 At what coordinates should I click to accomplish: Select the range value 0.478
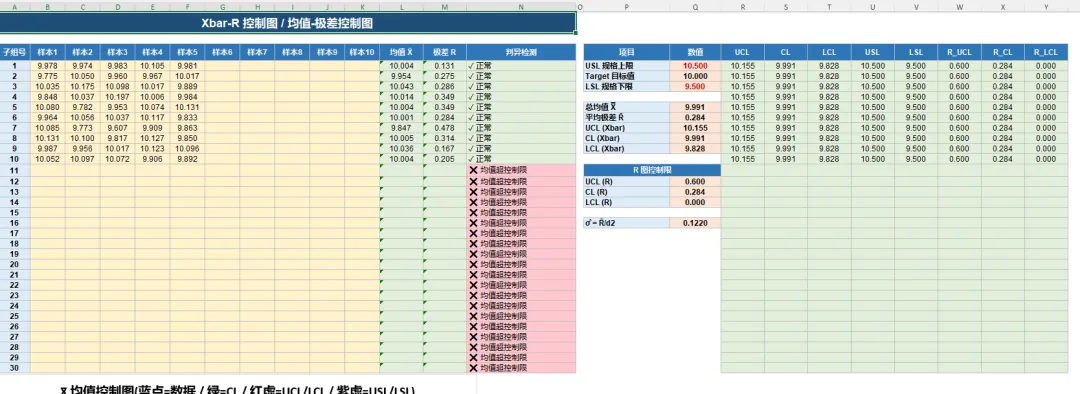click(x=444, y=128)
